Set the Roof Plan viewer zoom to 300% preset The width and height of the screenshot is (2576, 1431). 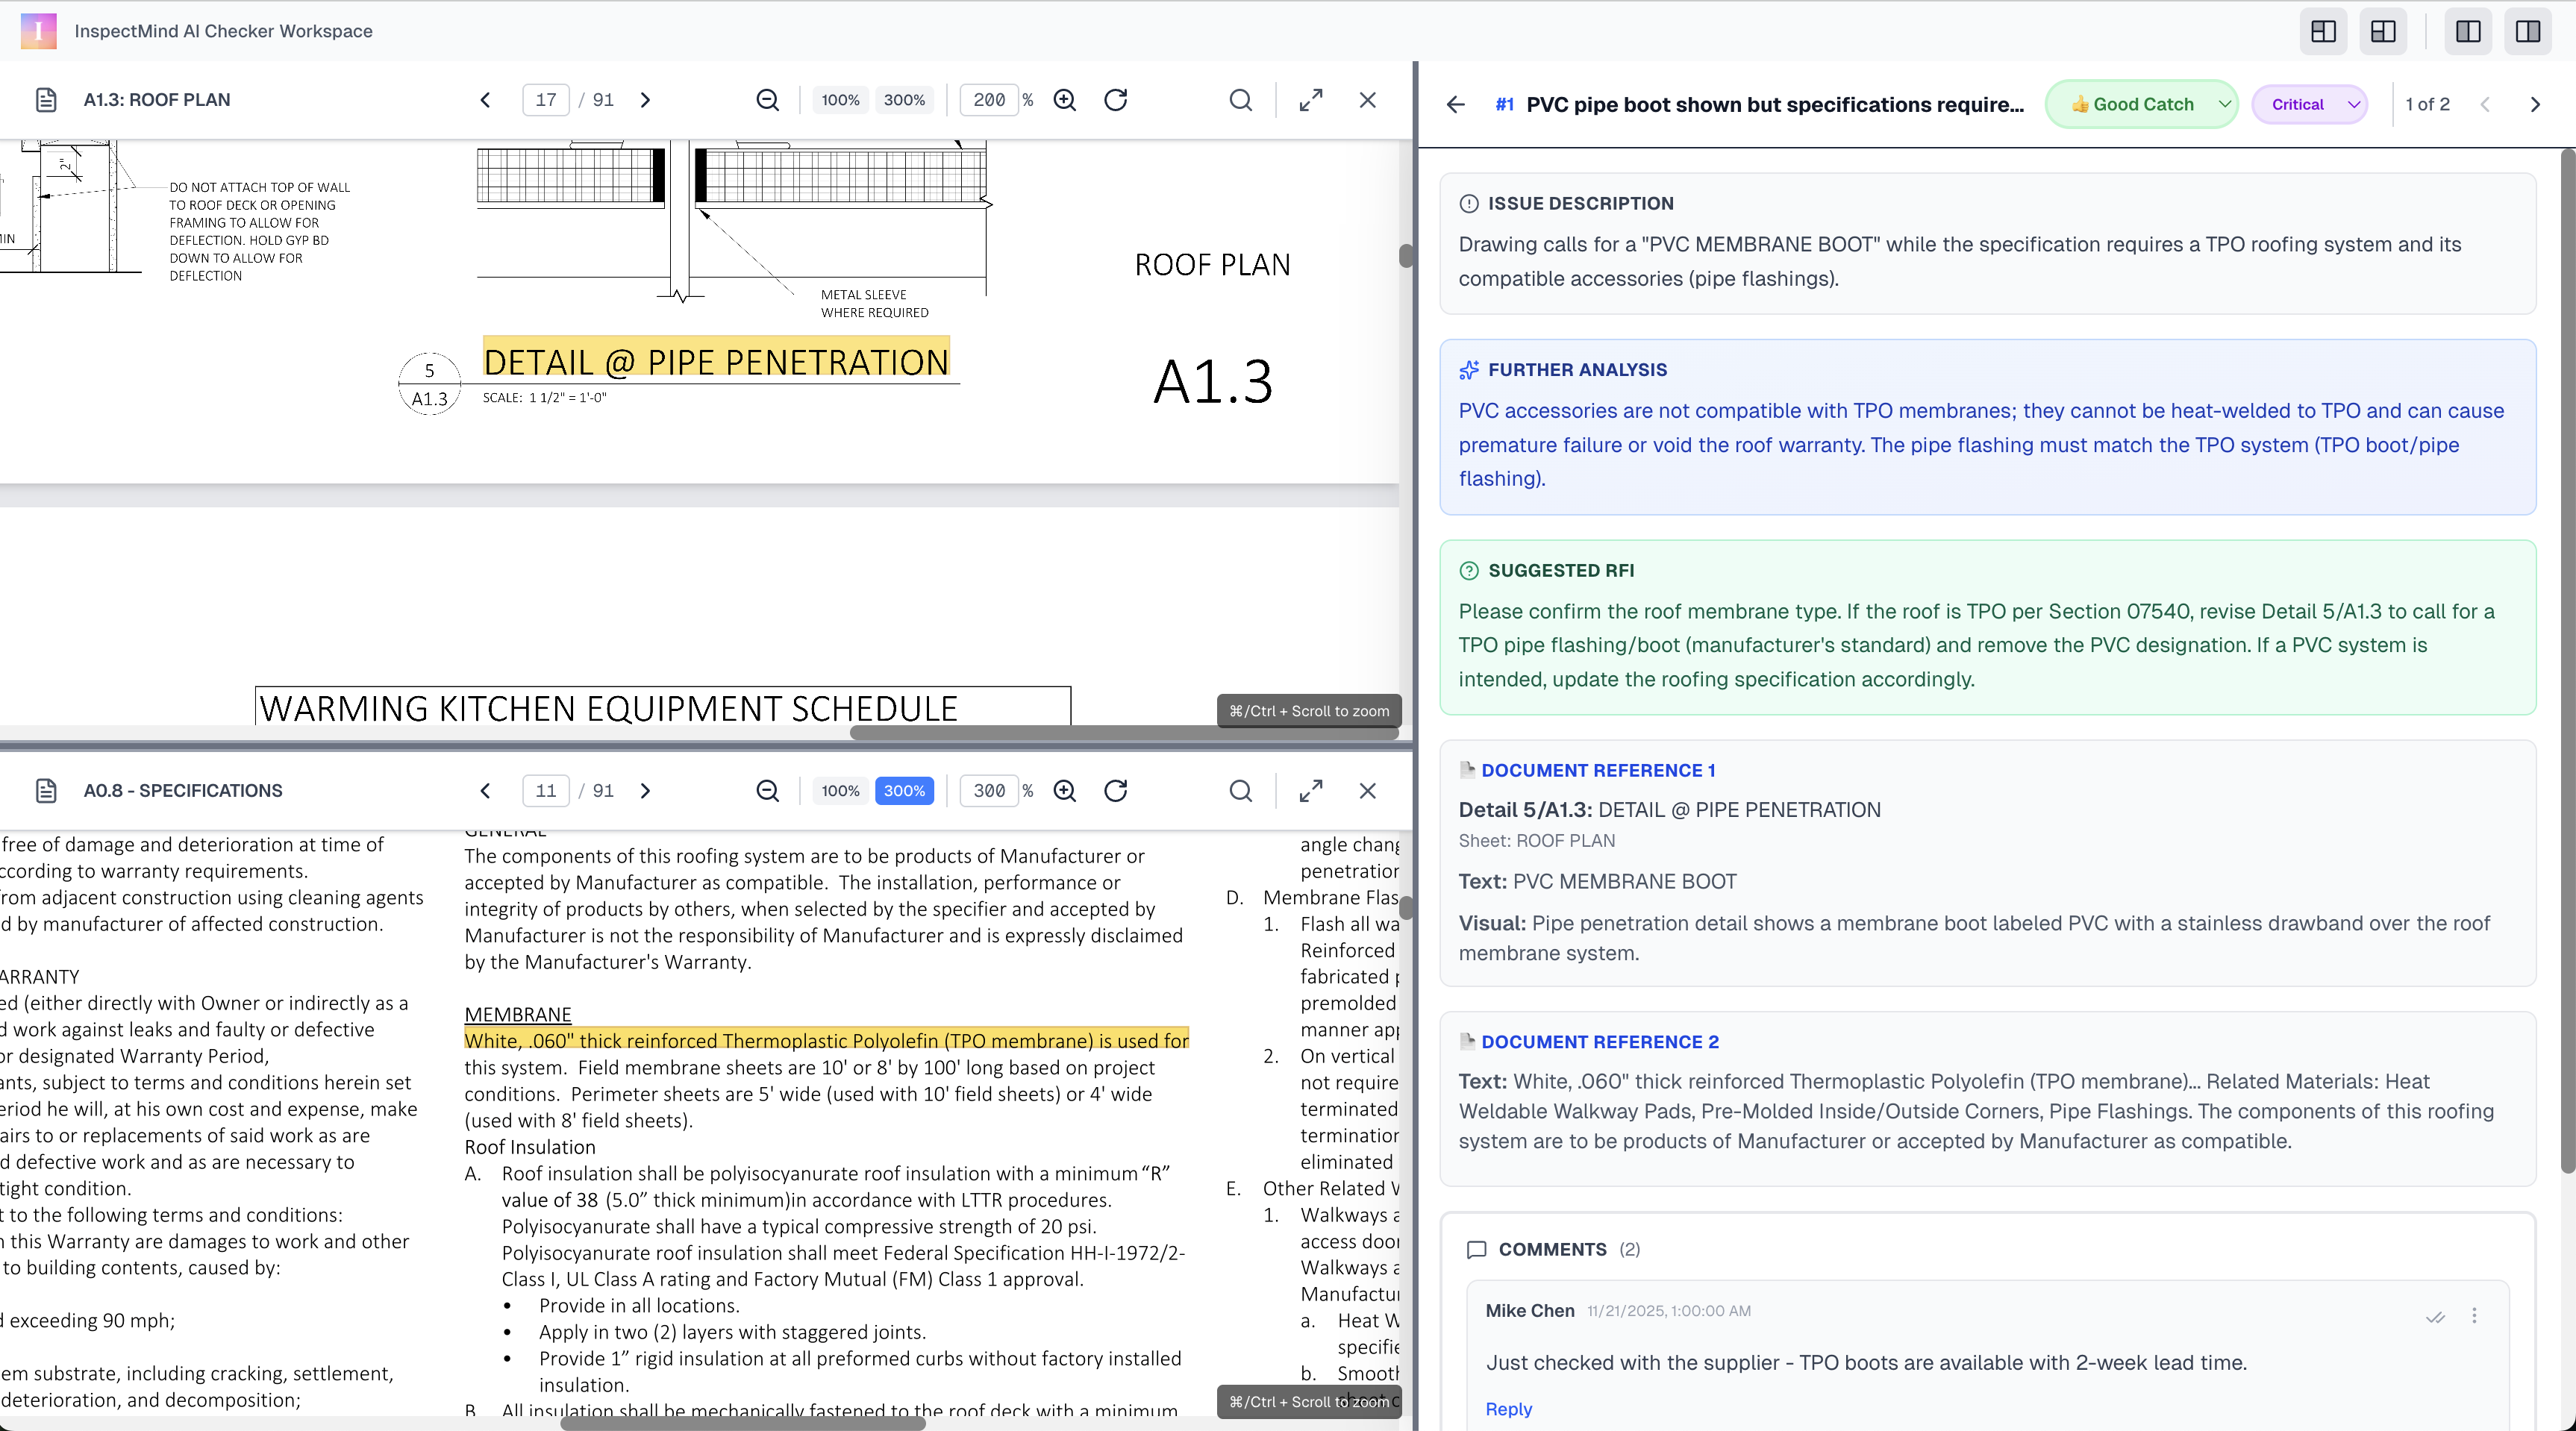pos(904,100)
